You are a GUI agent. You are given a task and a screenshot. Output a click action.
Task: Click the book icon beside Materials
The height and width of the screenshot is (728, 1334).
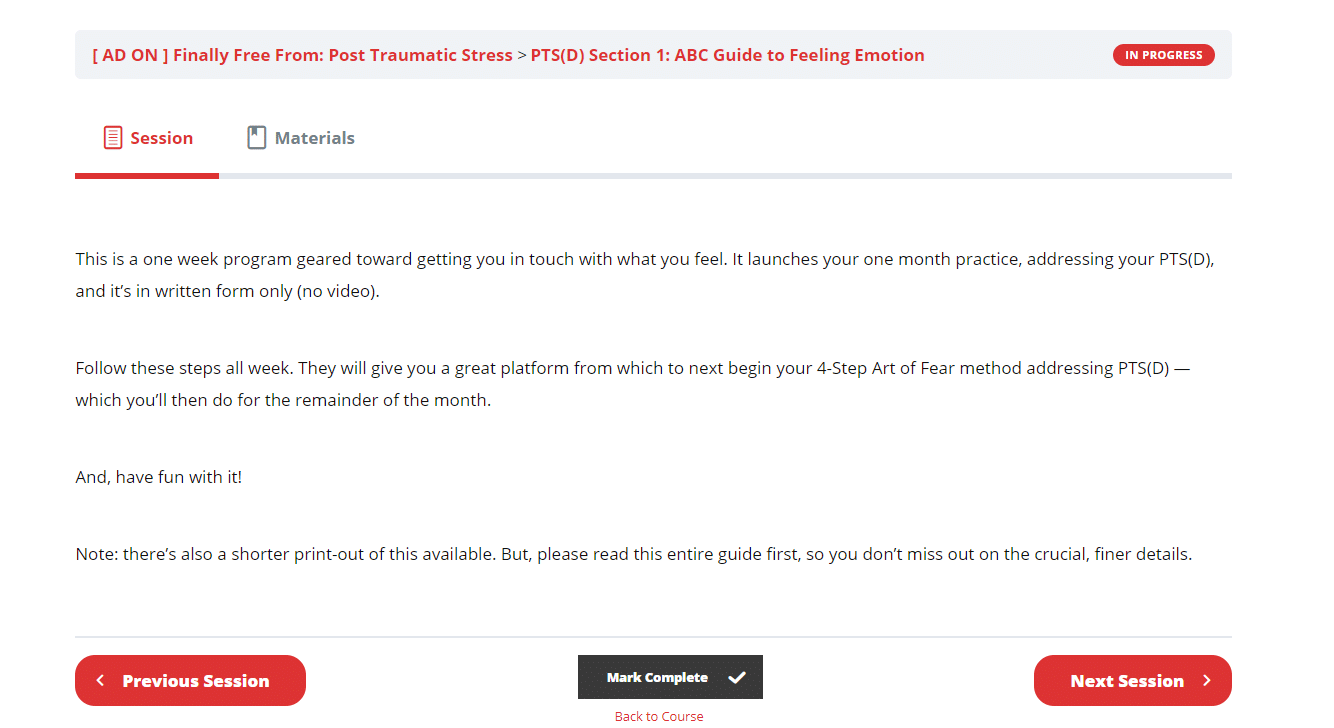[257, 138]
